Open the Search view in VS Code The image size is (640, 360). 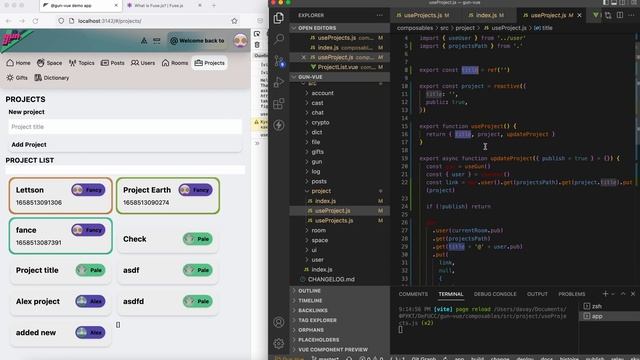click(x=279, y=39)
